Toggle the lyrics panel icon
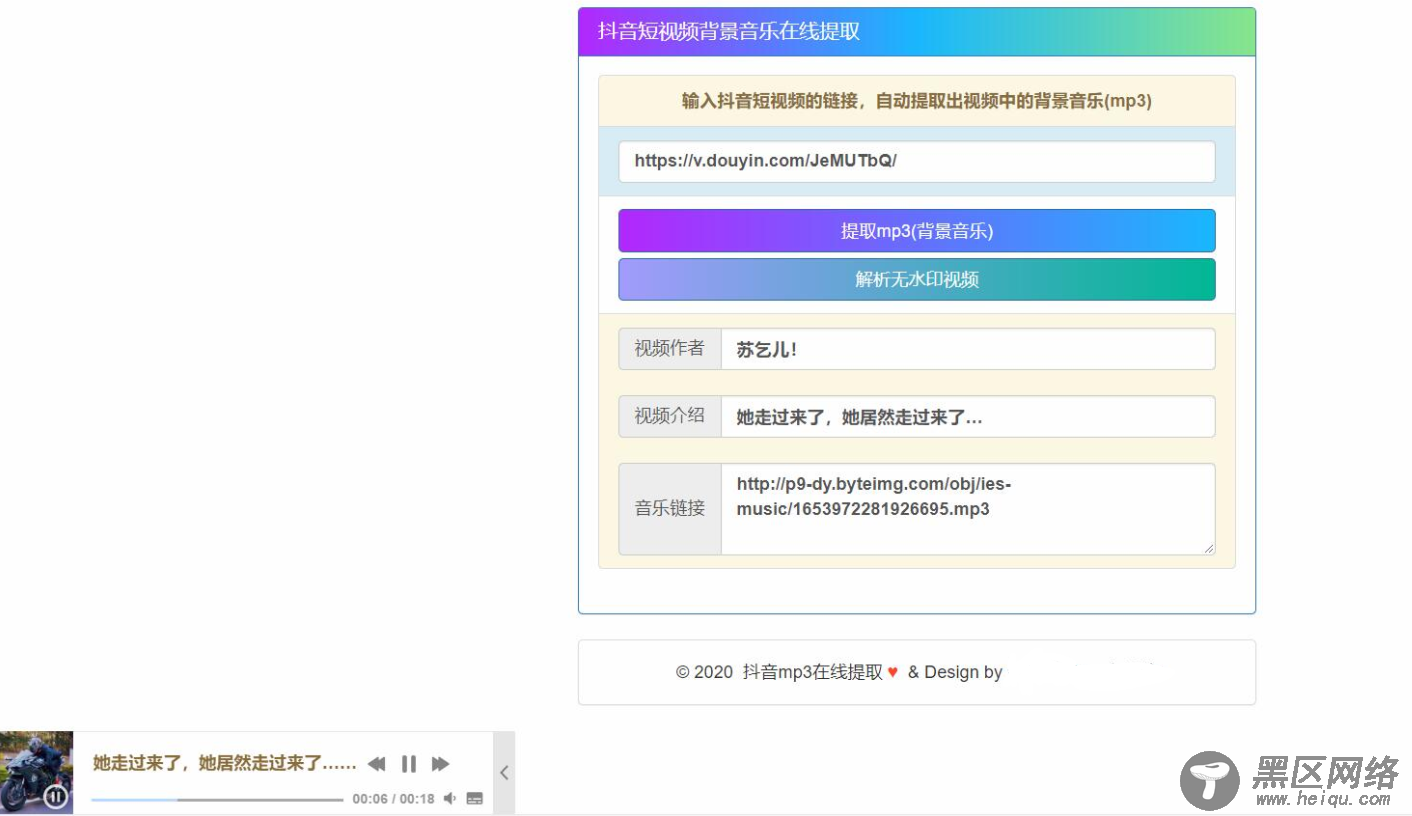The width and height of the screenshot is (1412, 816). 475,798
